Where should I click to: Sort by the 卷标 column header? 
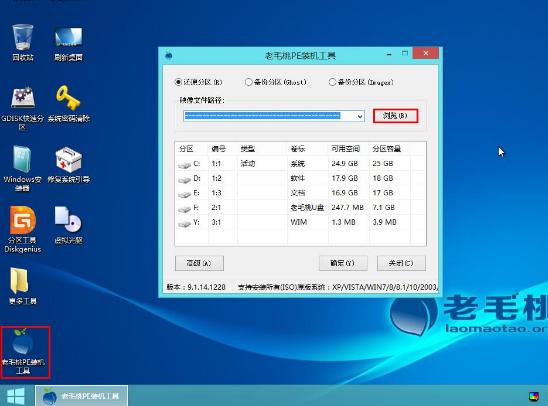pyautogui.click(x=298, y=149)
